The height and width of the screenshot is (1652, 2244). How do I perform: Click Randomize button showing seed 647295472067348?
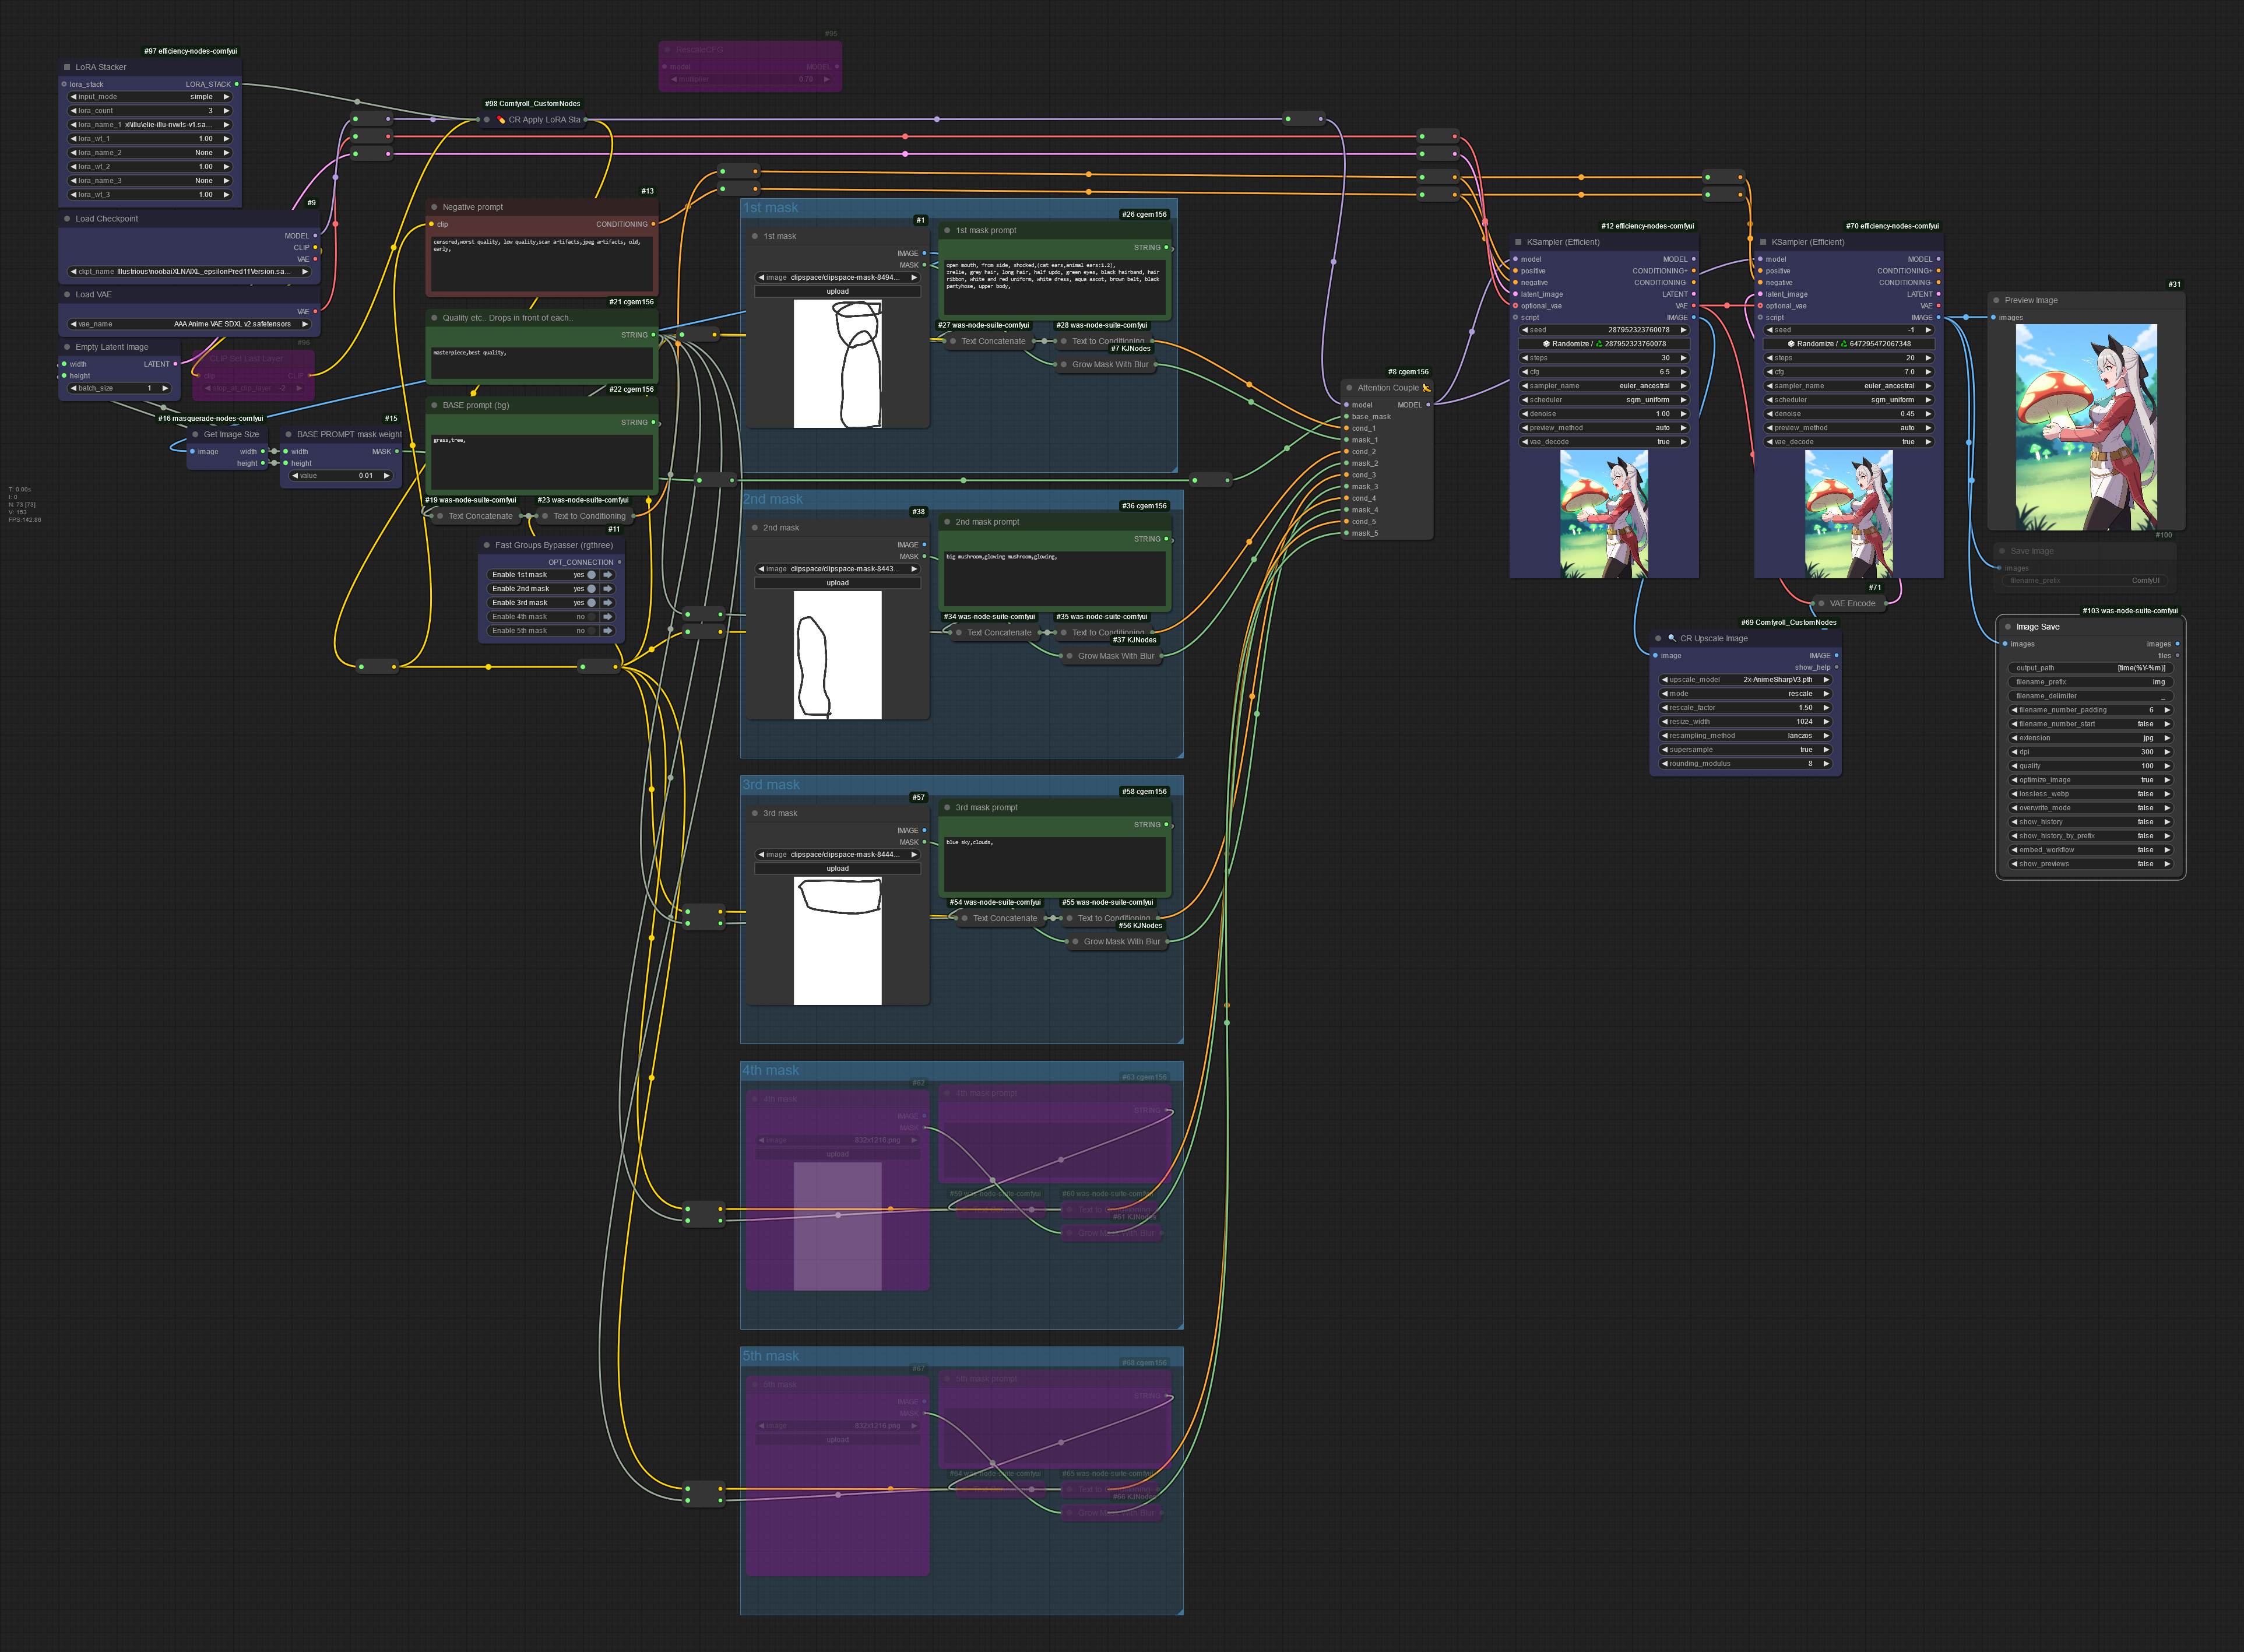[x=1848, y=344]
